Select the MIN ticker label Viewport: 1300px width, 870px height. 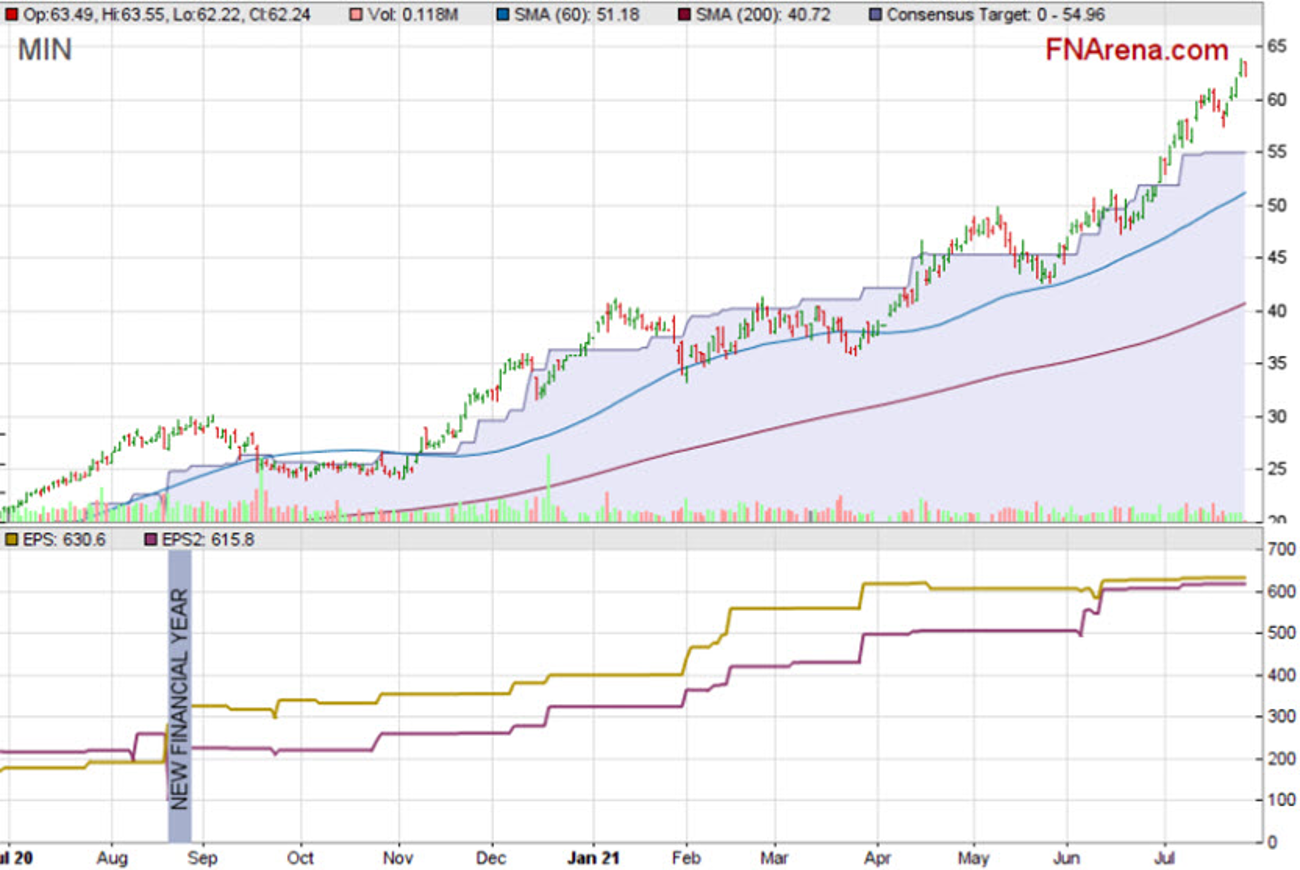(x=45, y=50)
